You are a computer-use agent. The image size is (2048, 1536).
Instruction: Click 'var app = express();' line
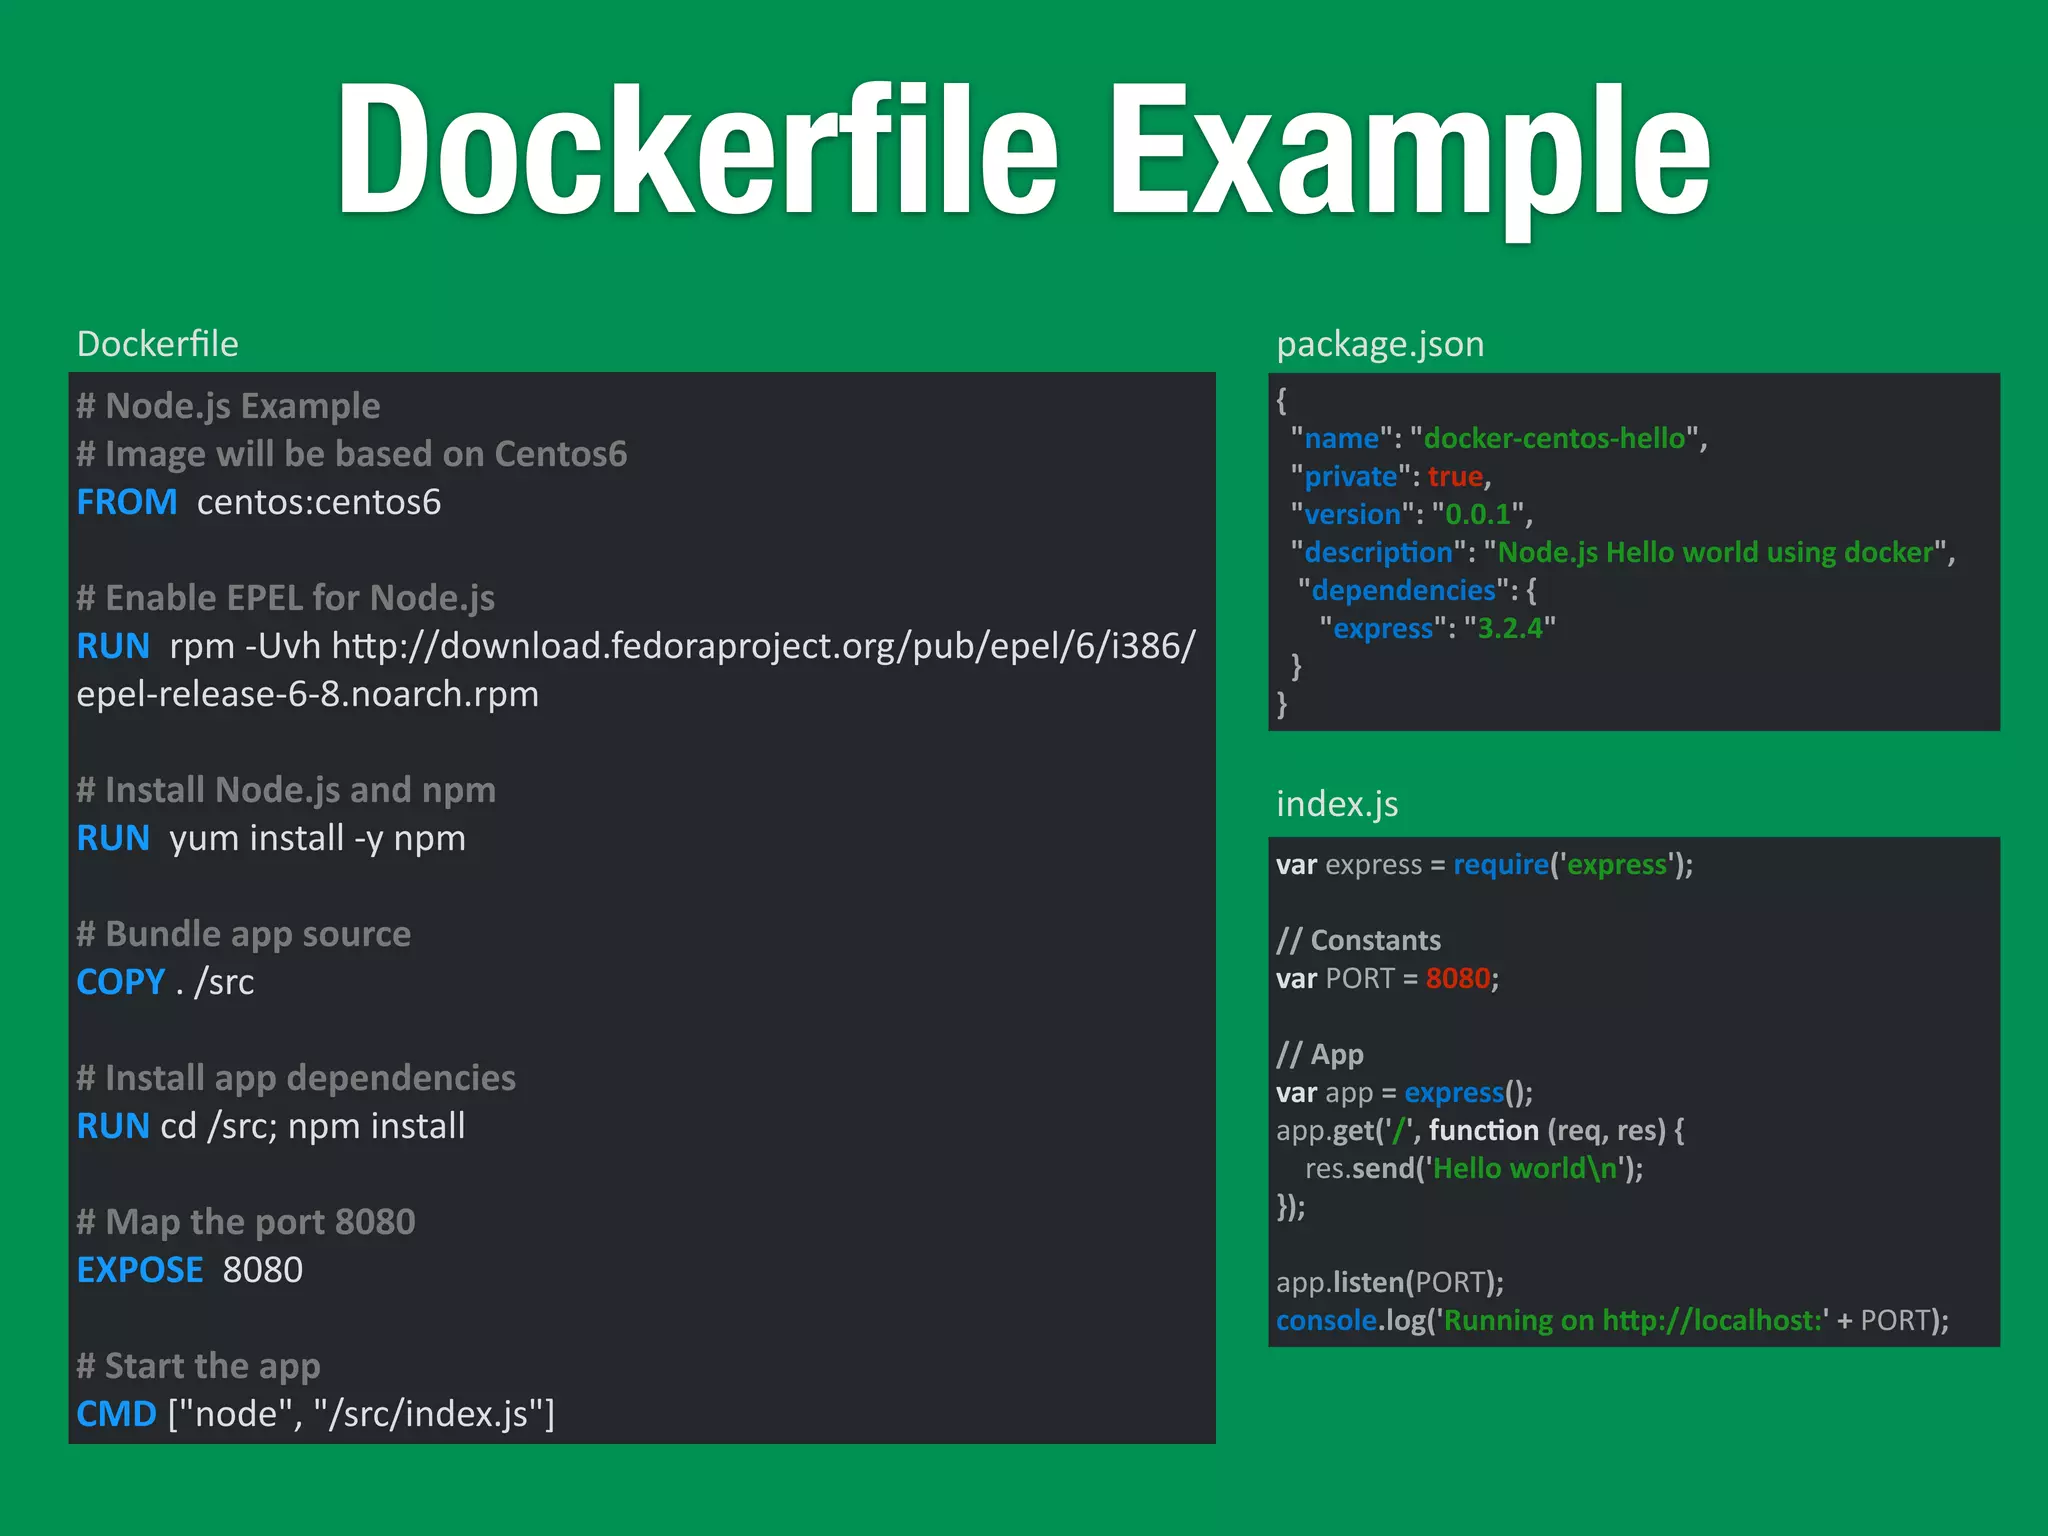point(1405,1093)
